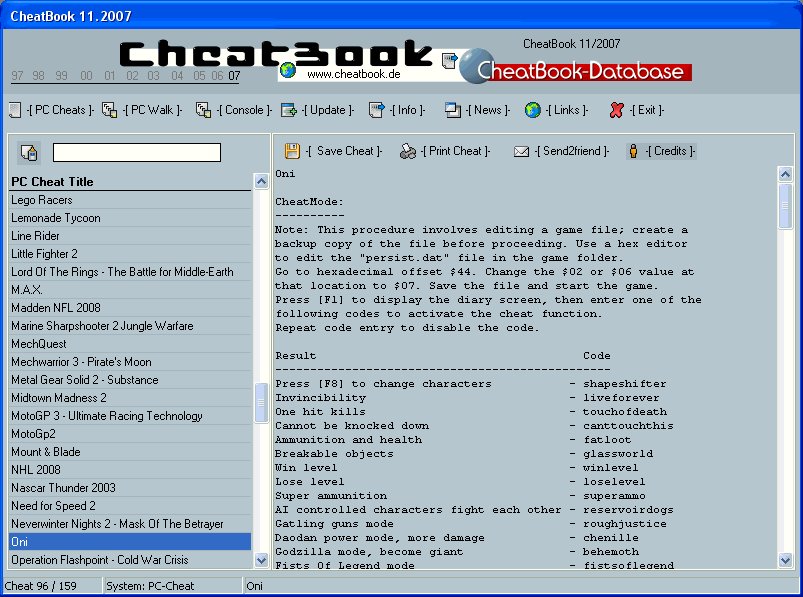Click the search icon beside the search box
Screen dimensions: 803x597
(x=29, y=153)
